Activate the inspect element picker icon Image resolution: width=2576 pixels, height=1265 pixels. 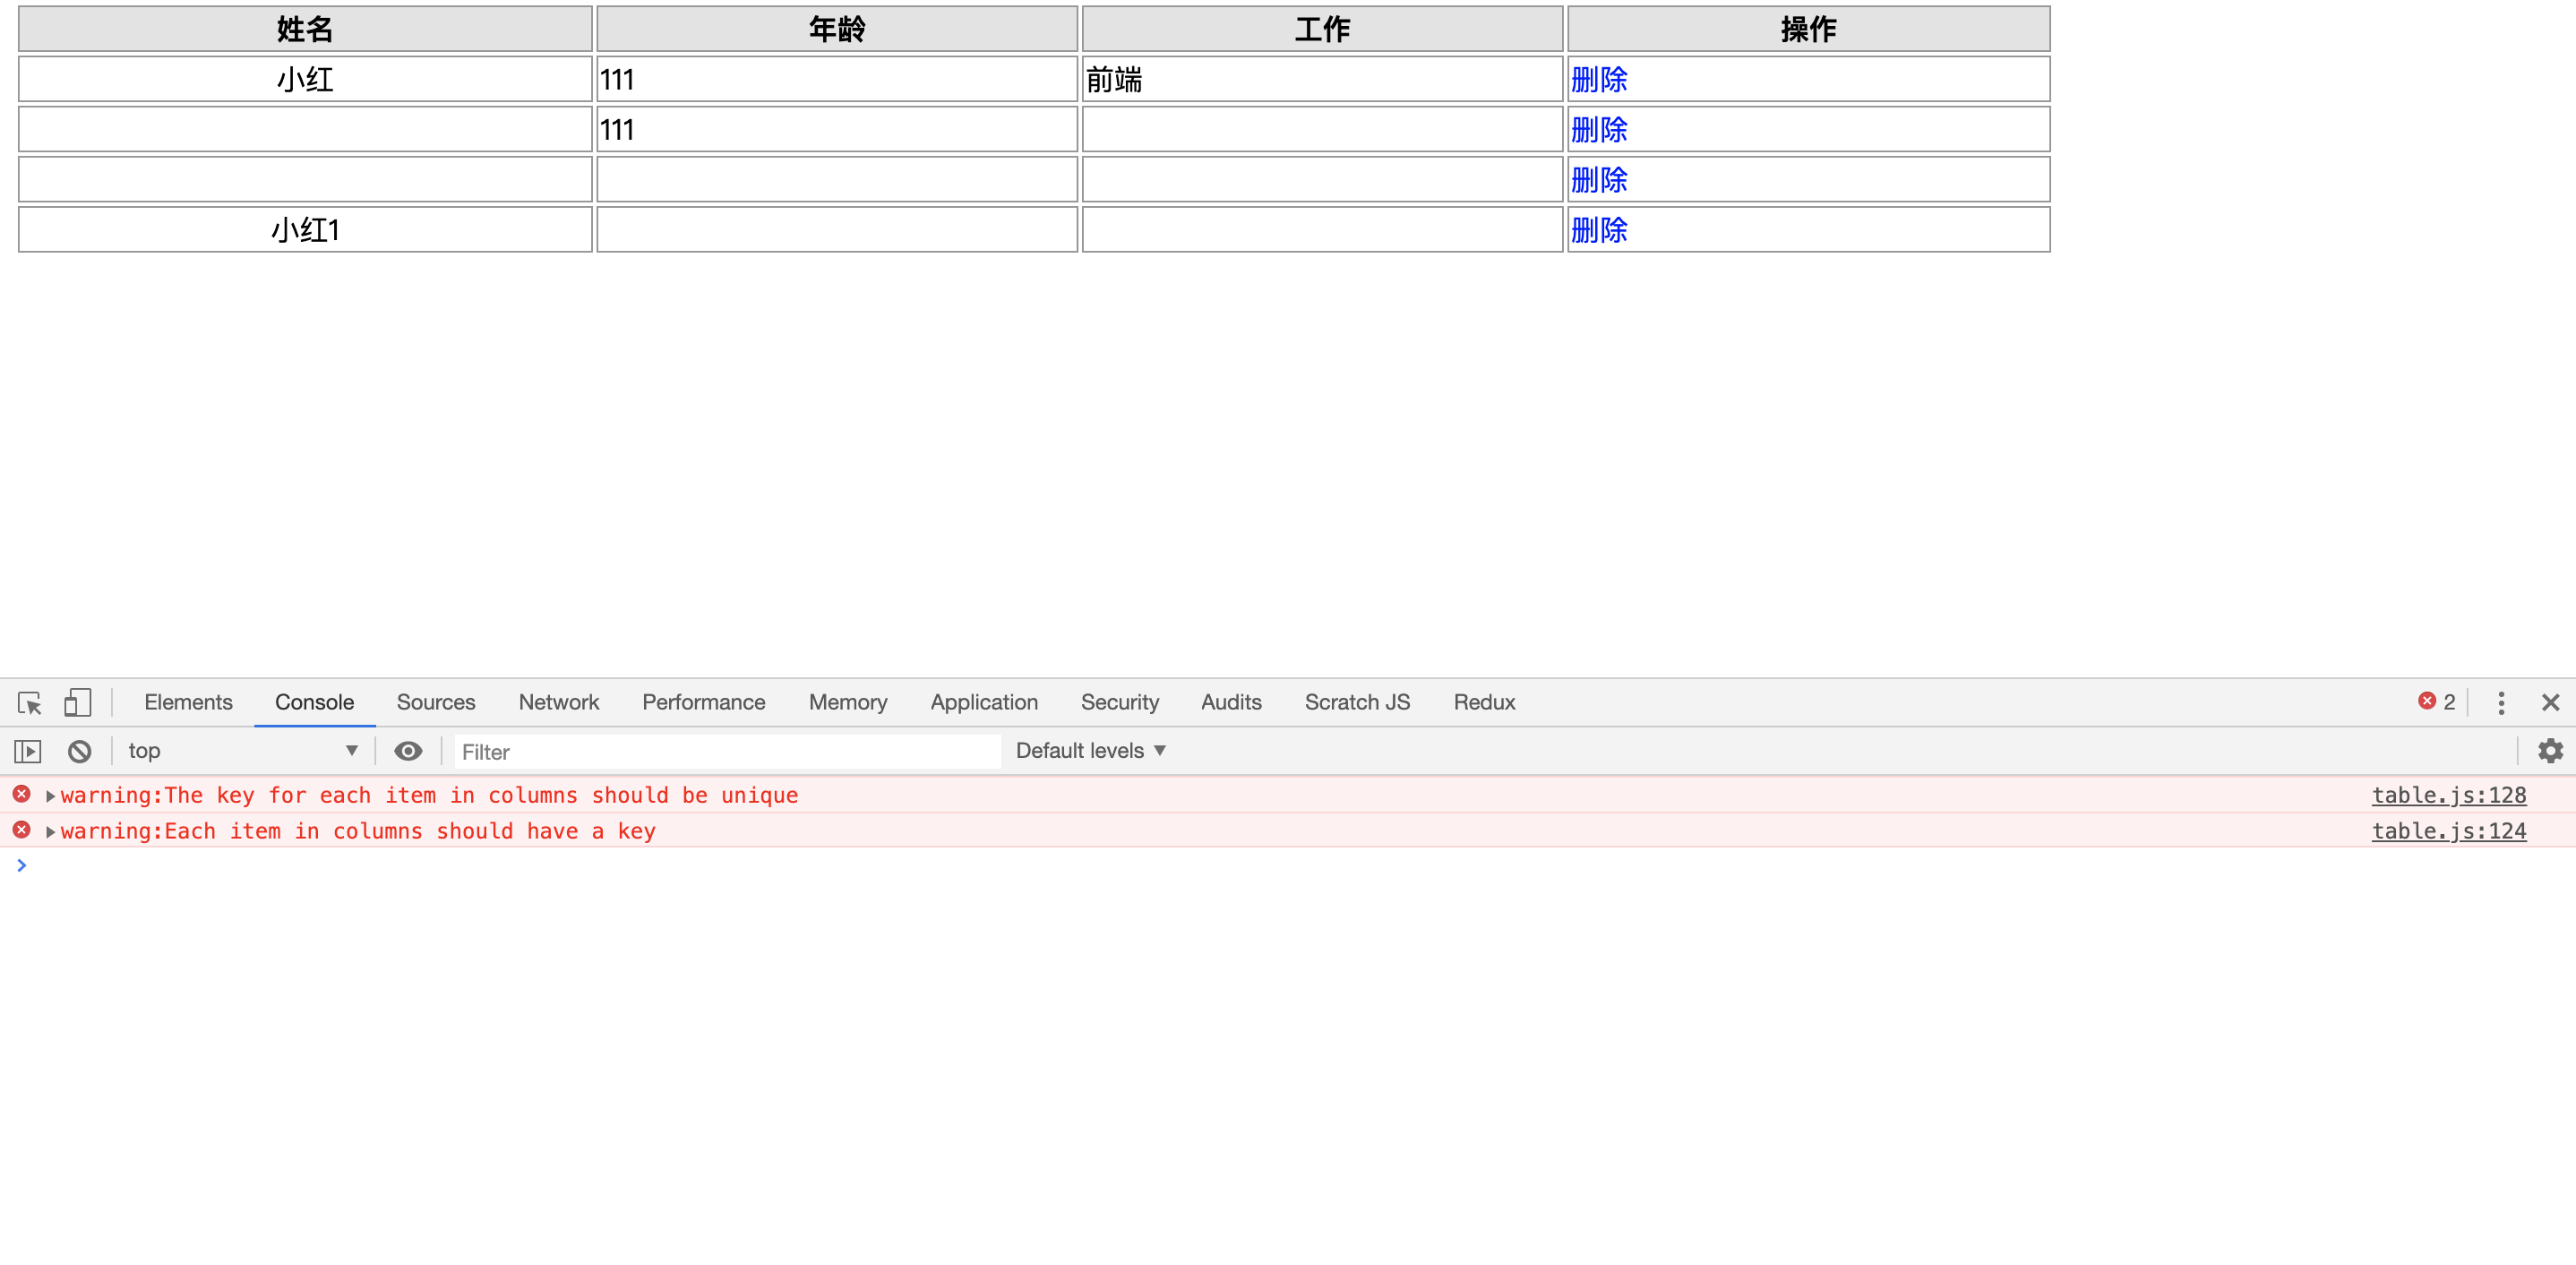click(30, 703)
